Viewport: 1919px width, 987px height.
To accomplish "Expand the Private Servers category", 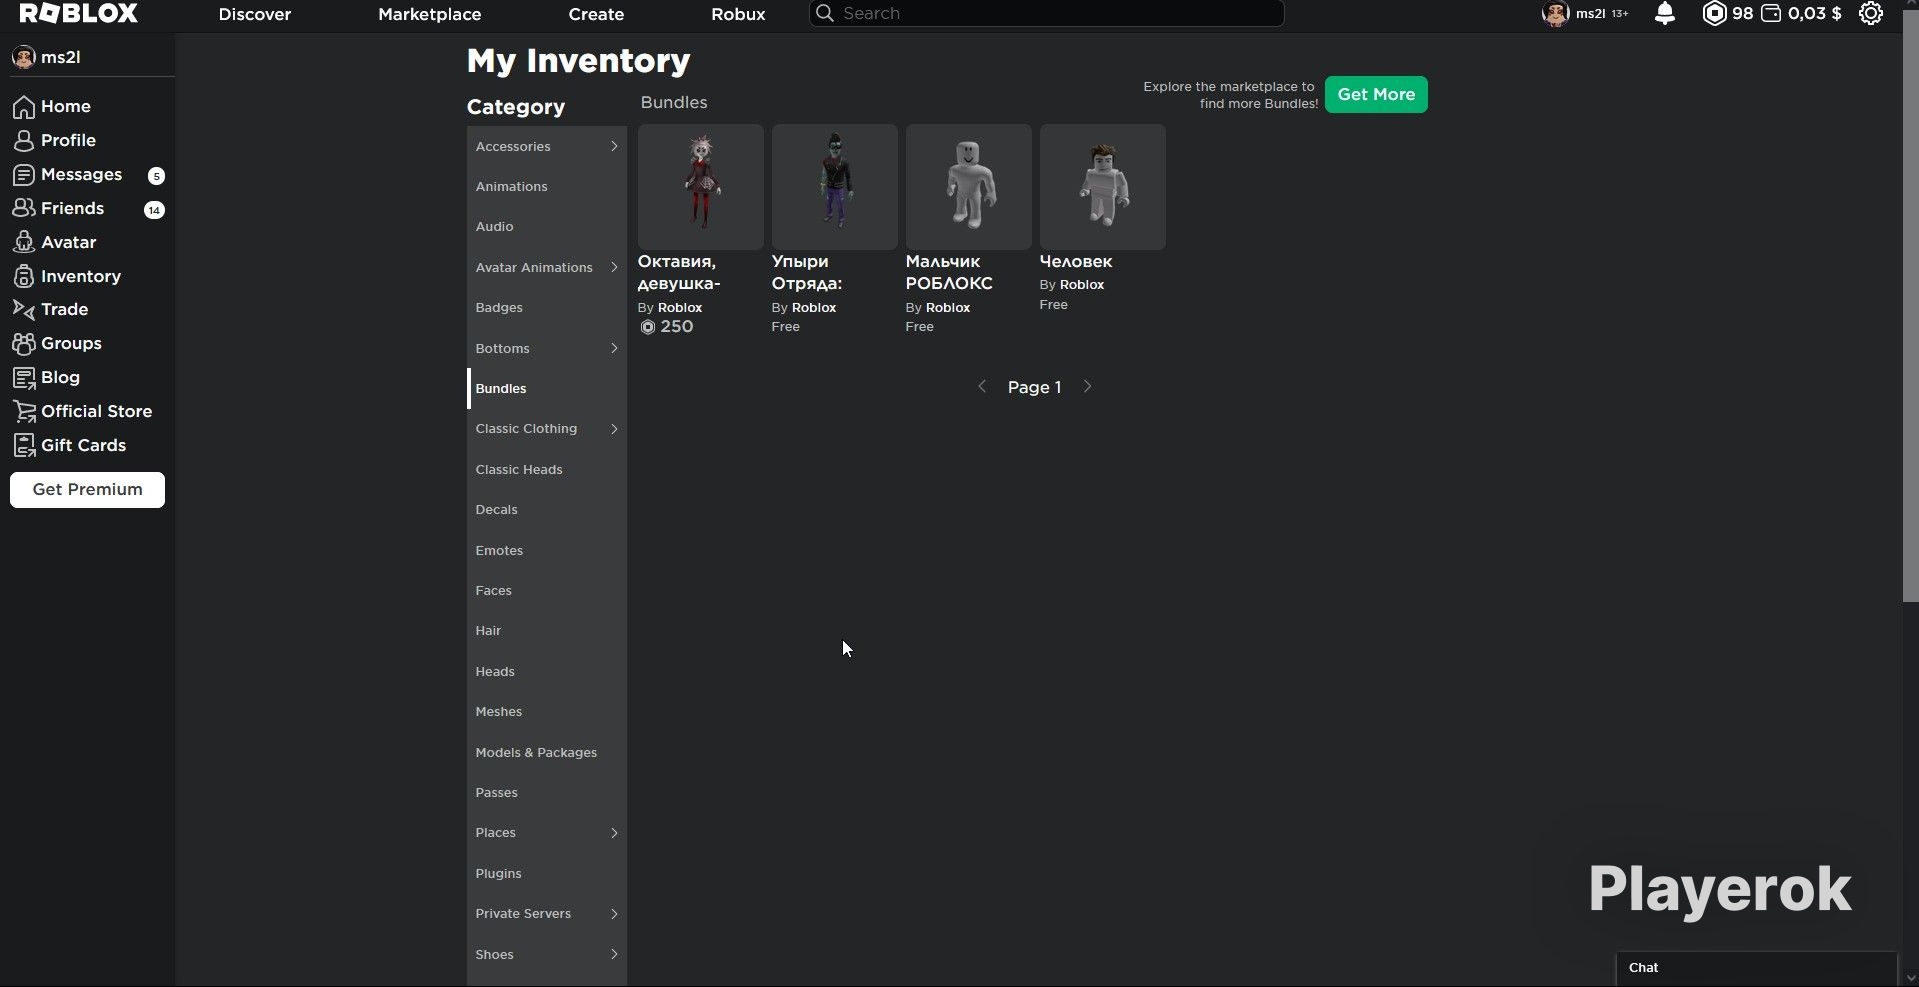I will [x=614, y=914].
